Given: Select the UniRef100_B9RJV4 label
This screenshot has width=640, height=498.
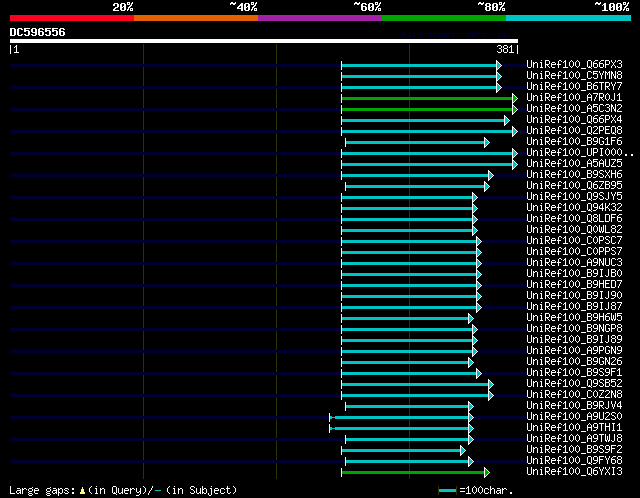Looking at the screenshot, I should pyautogui.click(x=574, y=406).
